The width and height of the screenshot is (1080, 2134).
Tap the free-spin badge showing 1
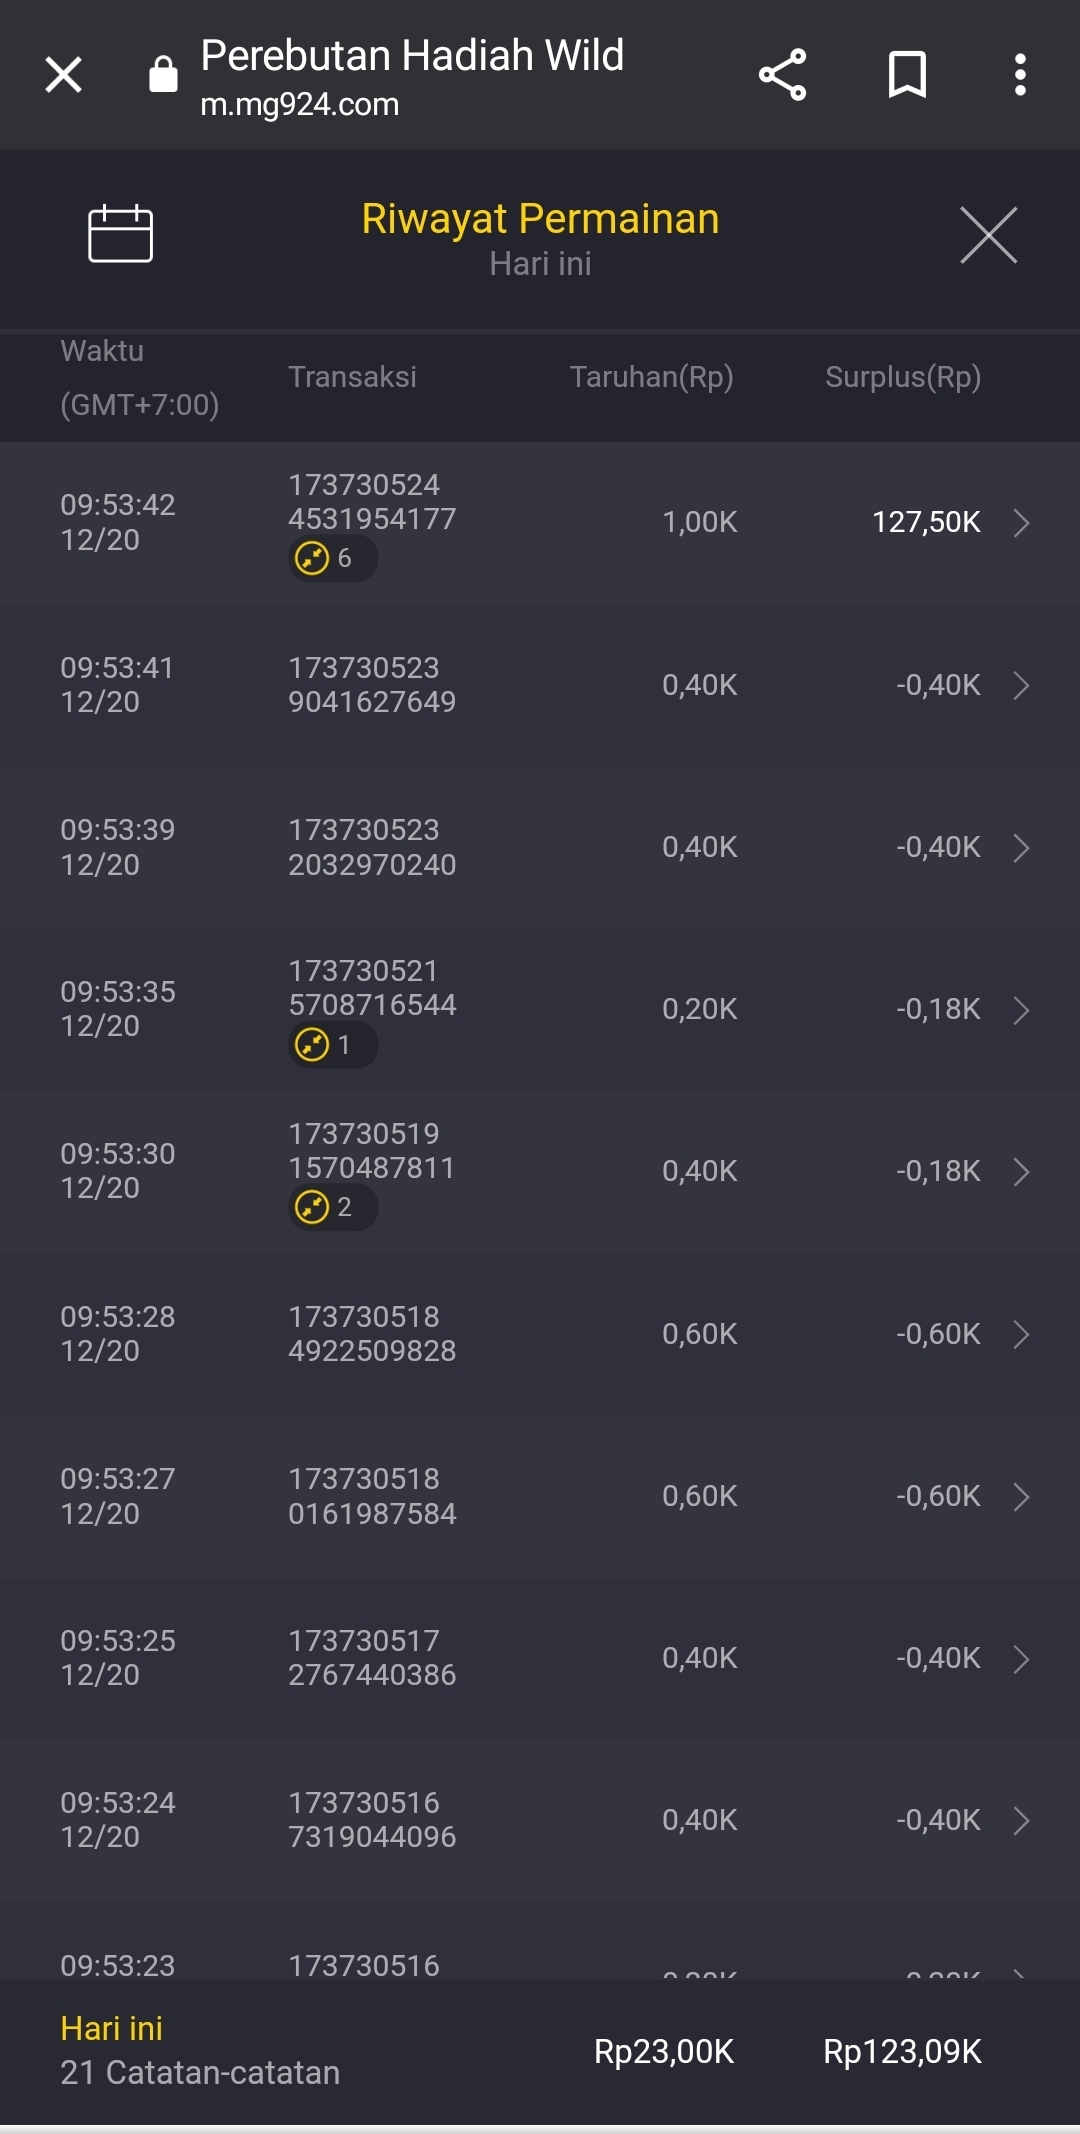(332, 1045)
